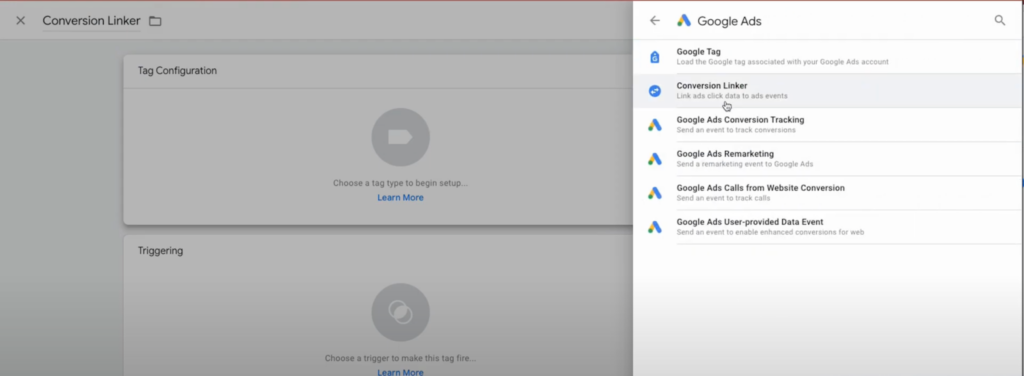Click 'Send an event to track calls' description
The width and height of the screenshot is (1024, 376).
pos(723,198)
